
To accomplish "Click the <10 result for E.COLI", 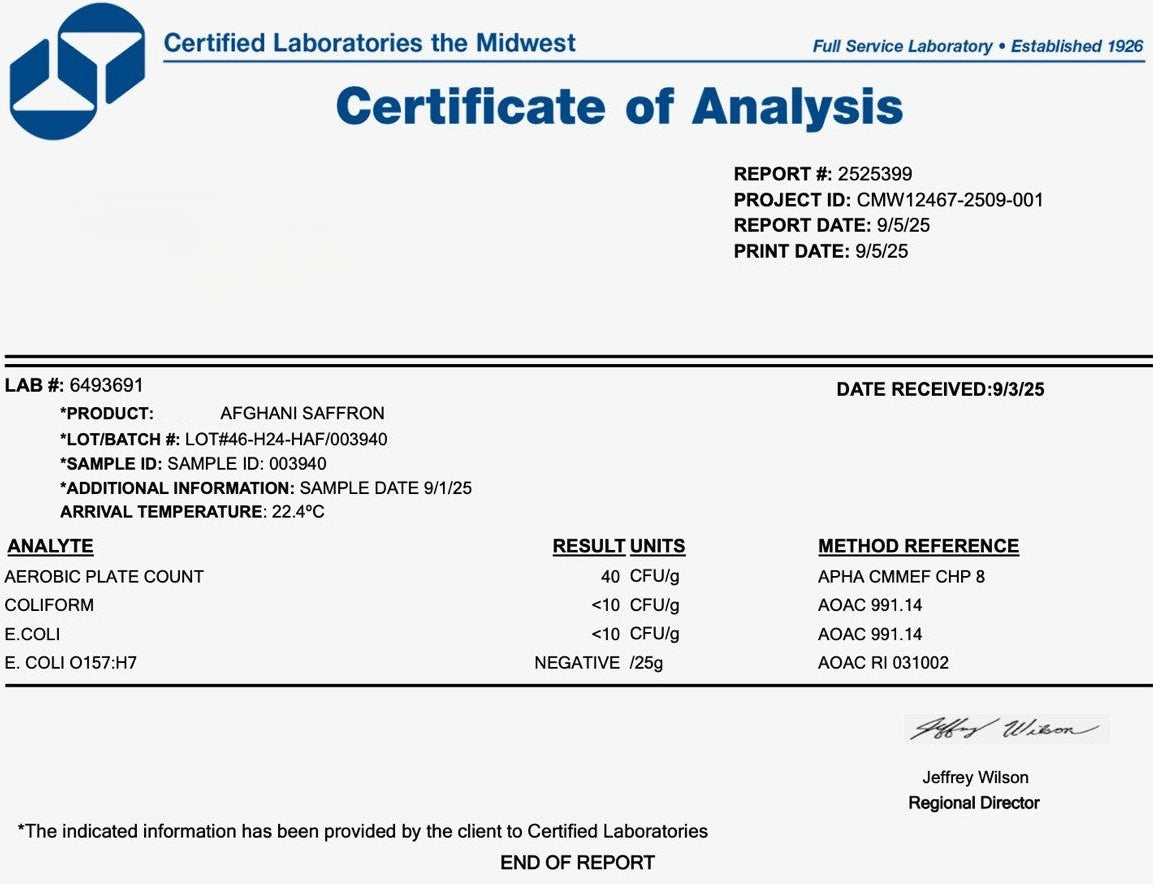I will pyautogui.click(x=606, y=634).
